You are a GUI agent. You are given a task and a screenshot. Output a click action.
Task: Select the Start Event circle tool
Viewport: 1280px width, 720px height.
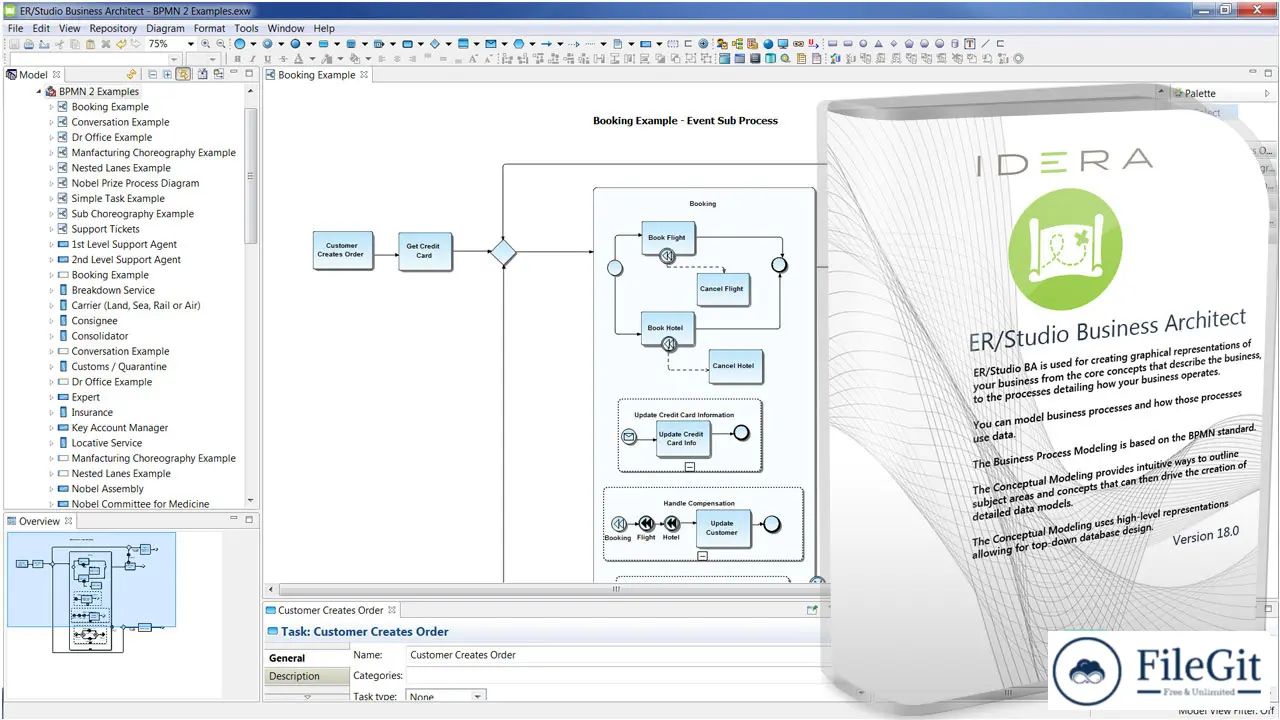point(240,44)
